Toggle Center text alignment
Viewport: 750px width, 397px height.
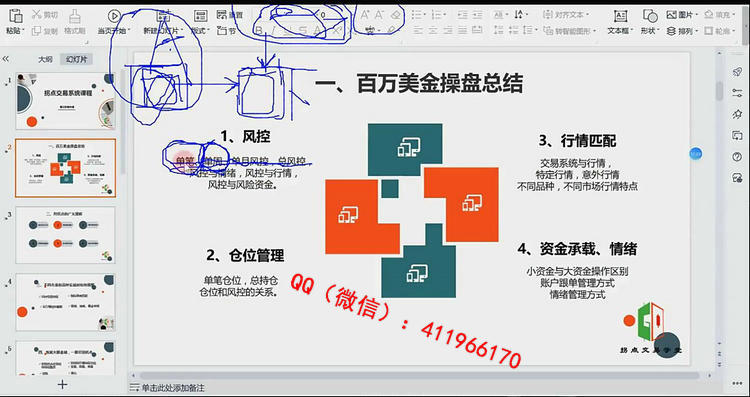click(x=432, y=31)
